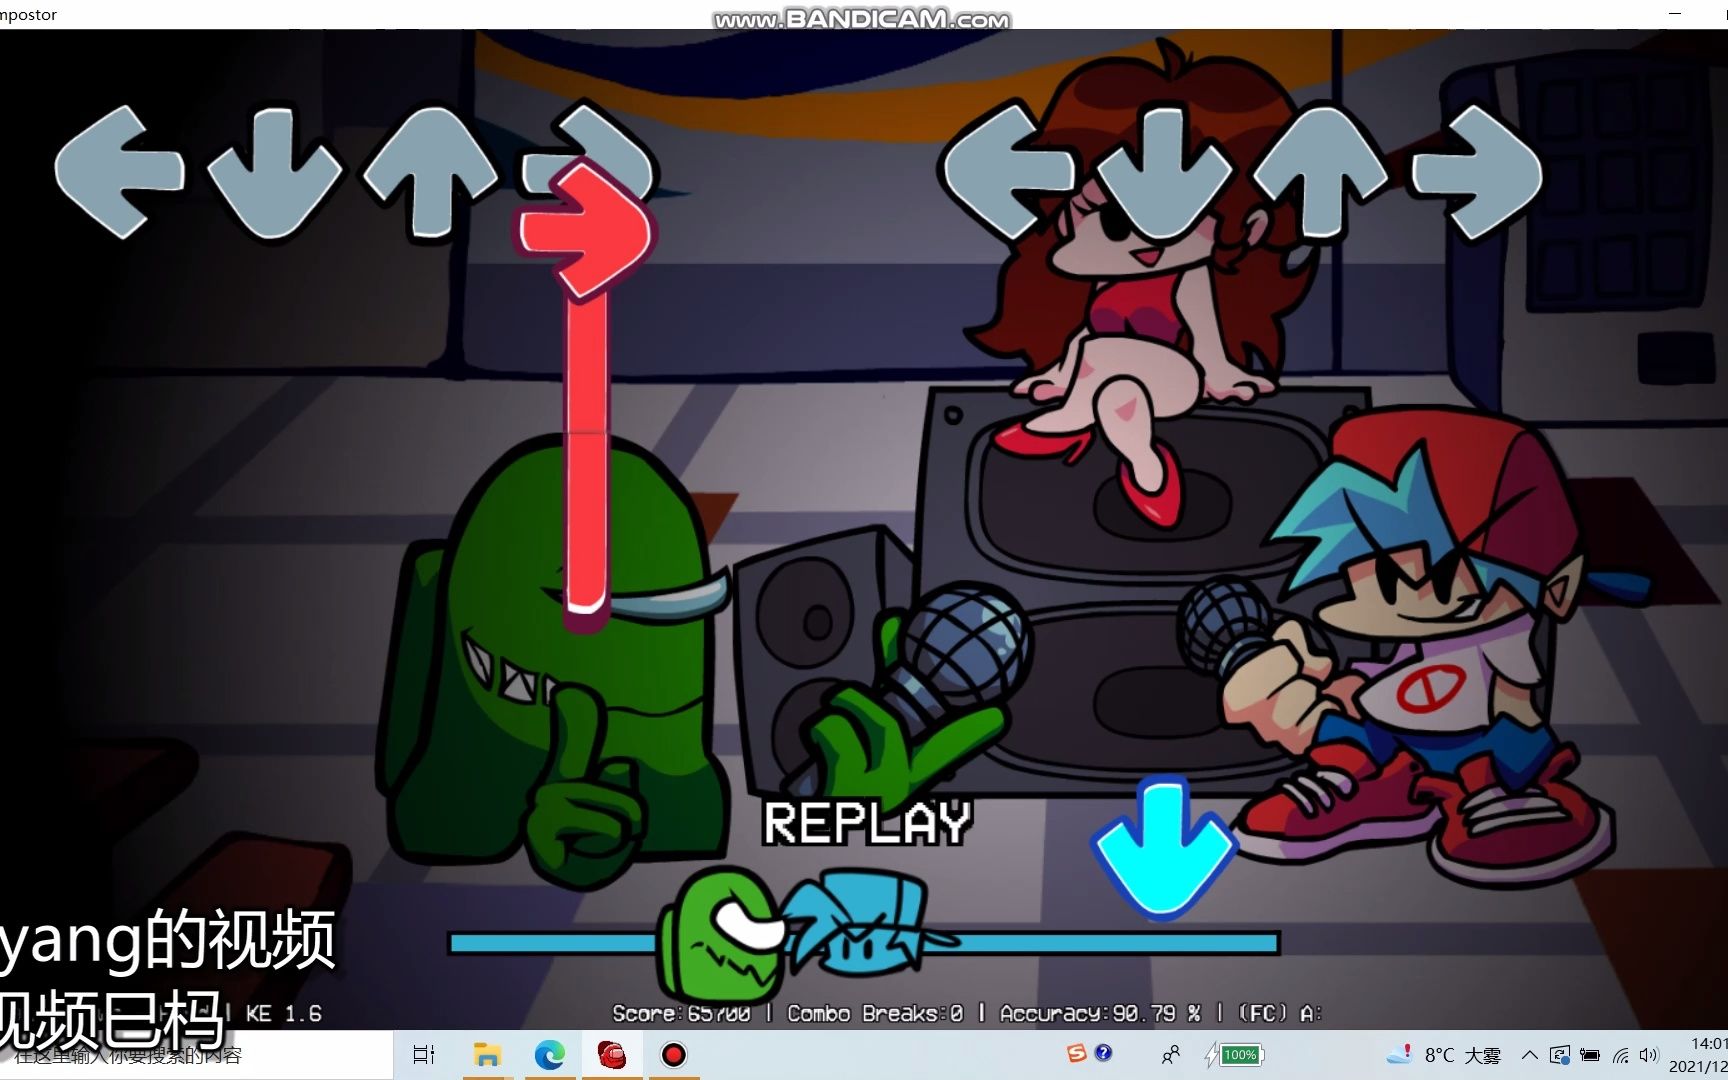Click the 100% battery indicator
Screen dimensions: 1728x1080
pyautogui.click(x=1235, y=1055)
